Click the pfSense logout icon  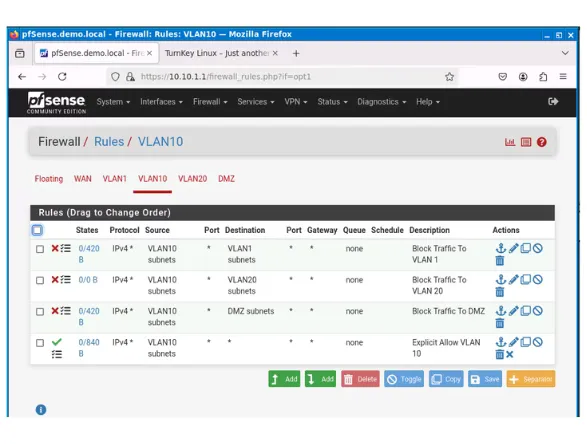coord(553,101)
